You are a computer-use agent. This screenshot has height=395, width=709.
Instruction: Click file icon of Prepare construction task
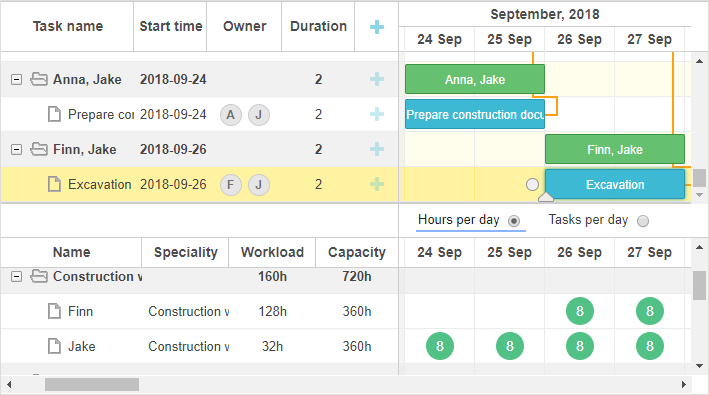click(x=54, y=114)
